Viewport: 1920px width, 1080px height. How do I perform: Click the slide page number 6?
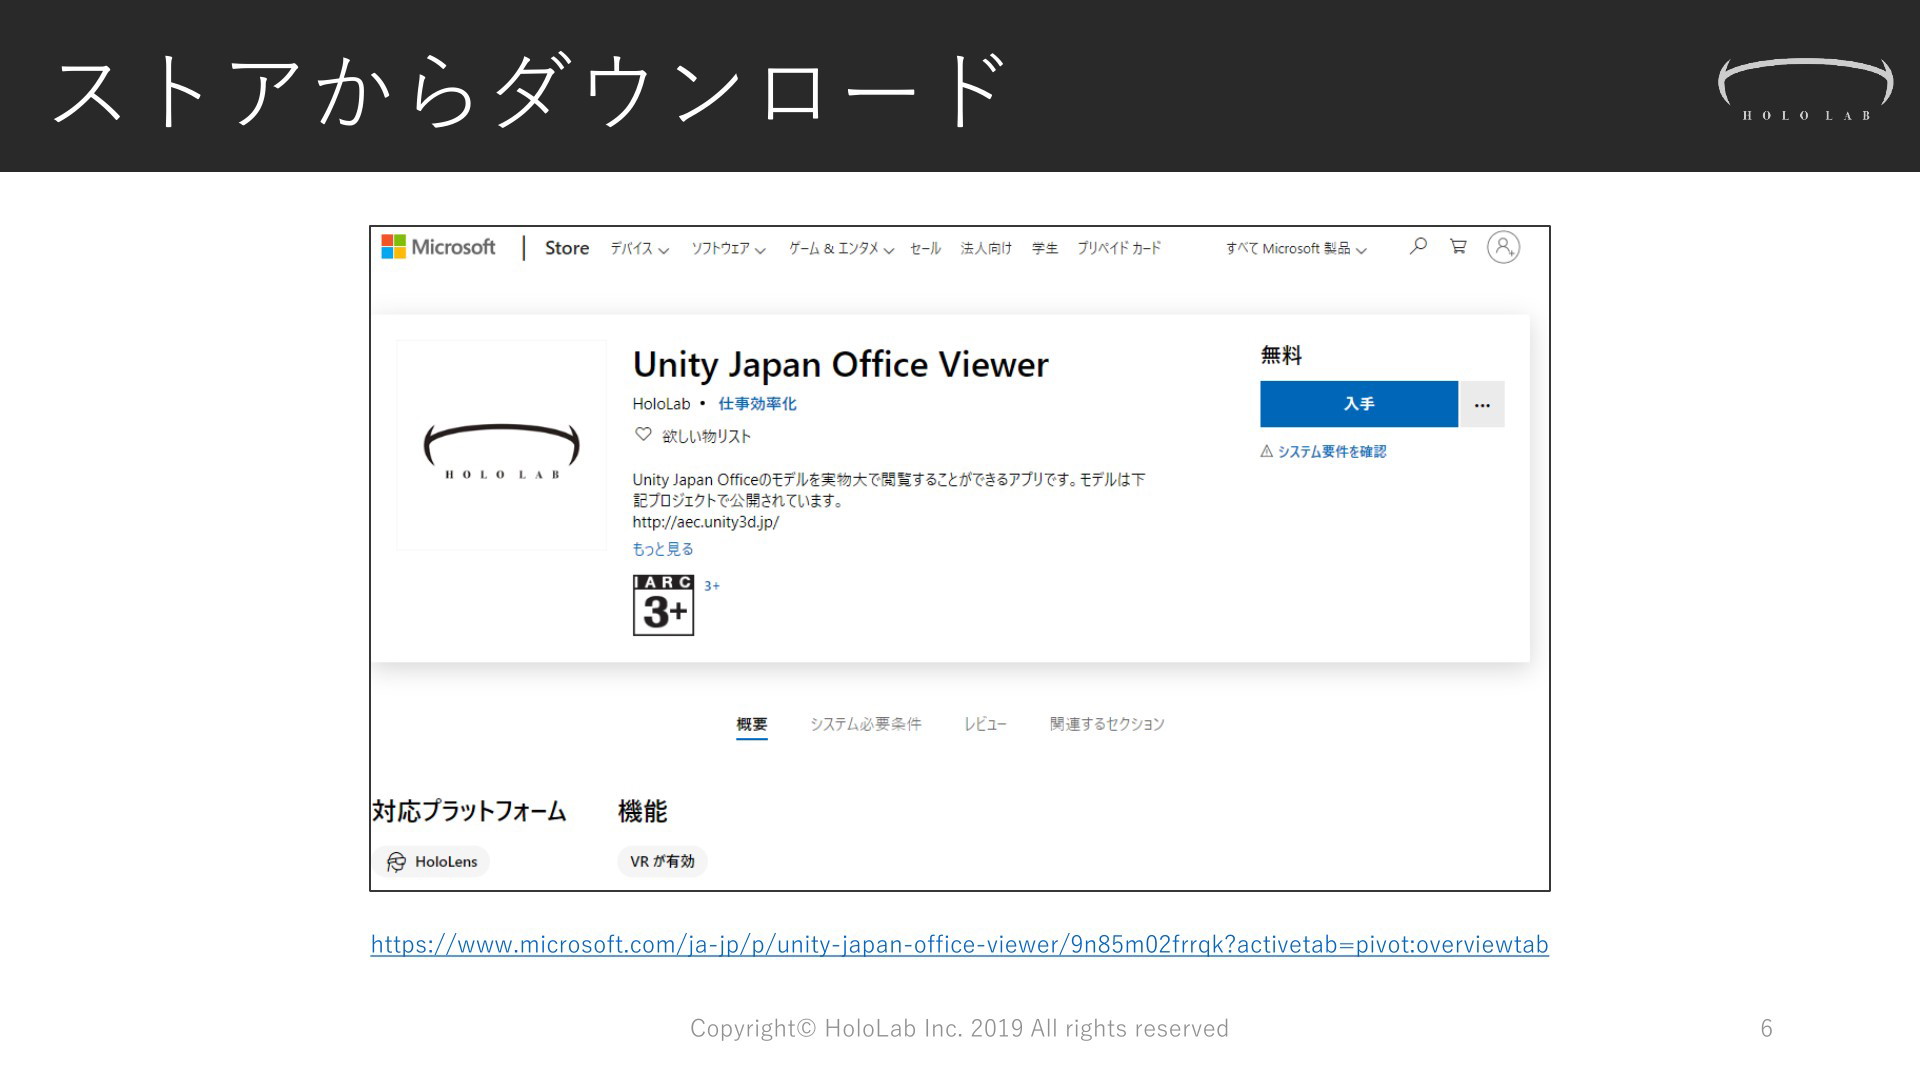click(x=1766, y=1028)
